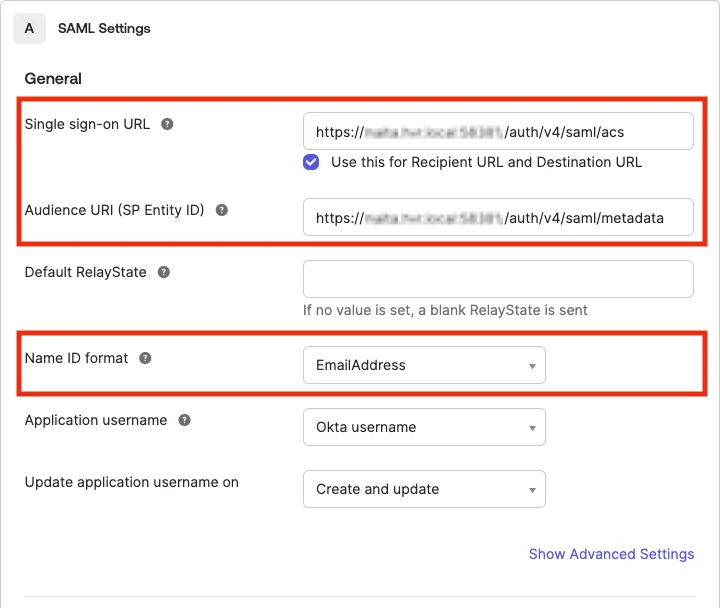Click "Update application username on" label
The height and width of the screenshot is (608, 720).
pyautogui.click(x=131, y=482)
